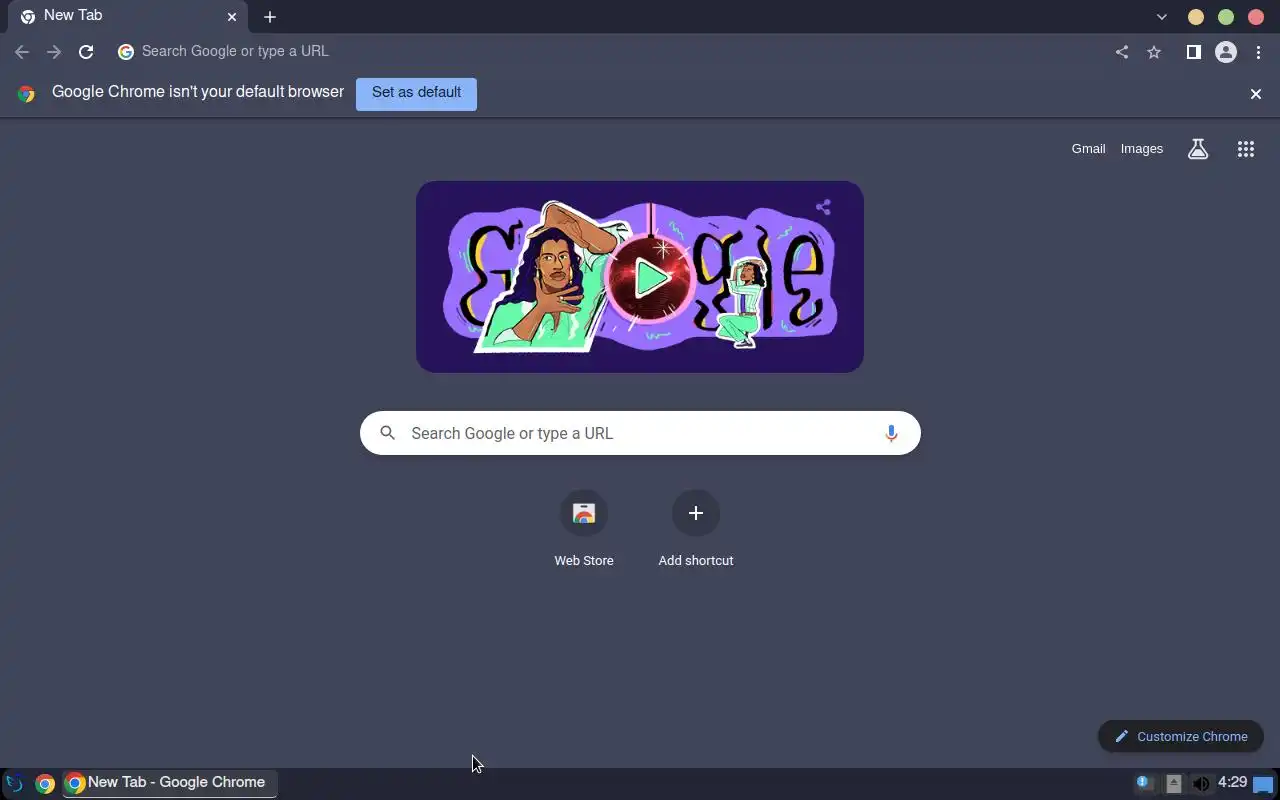Close the New Tab tab
This screenshot has height=800, width=1280.
(x=232, y=17)
